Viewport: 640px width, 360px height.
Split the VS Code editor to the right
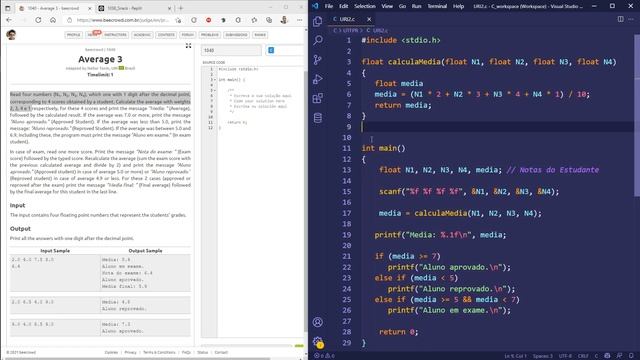[620, 19]
